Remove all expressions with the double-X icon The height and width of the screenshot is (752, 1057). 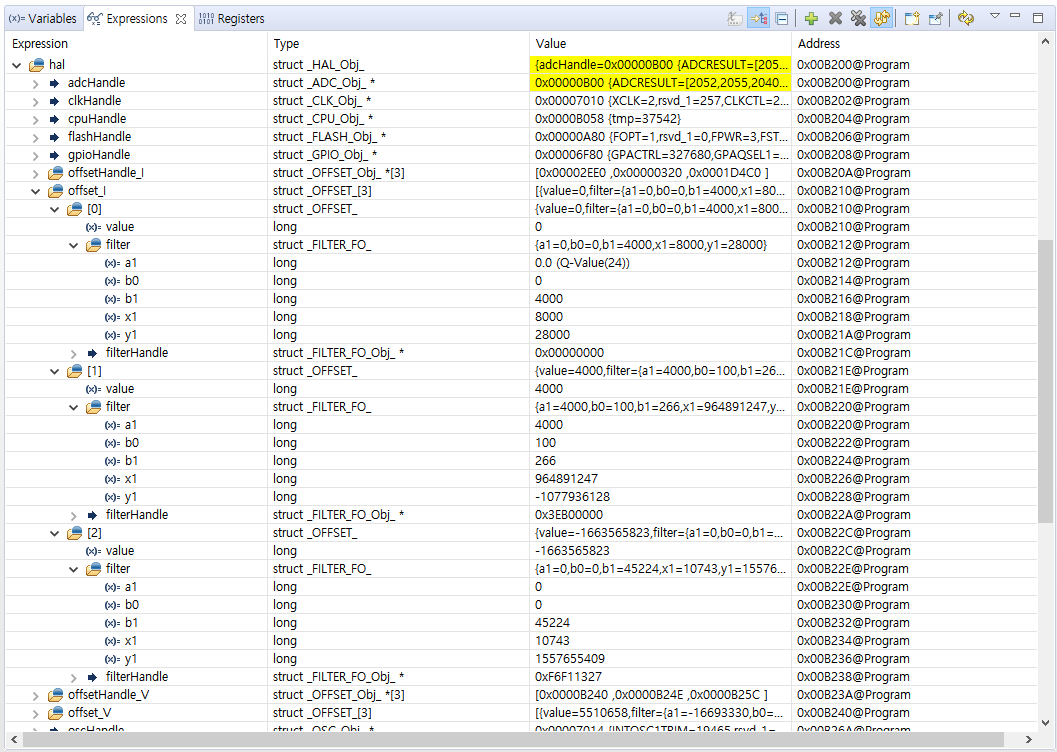(860, 18)
